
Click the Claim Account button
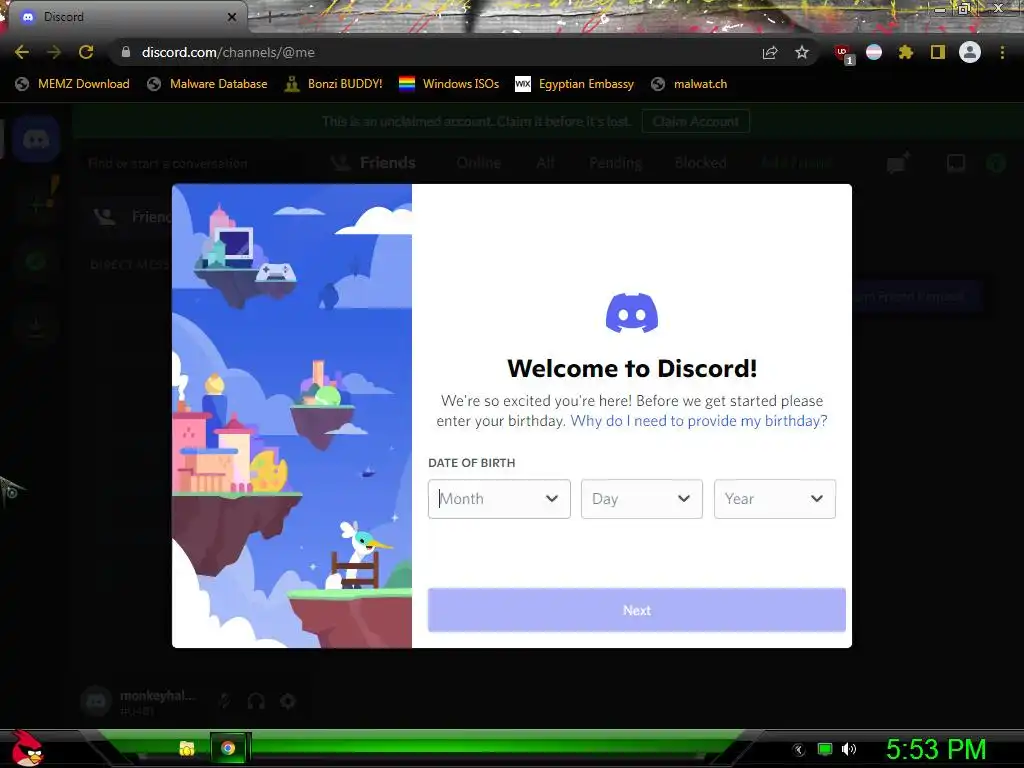[696, 121]
